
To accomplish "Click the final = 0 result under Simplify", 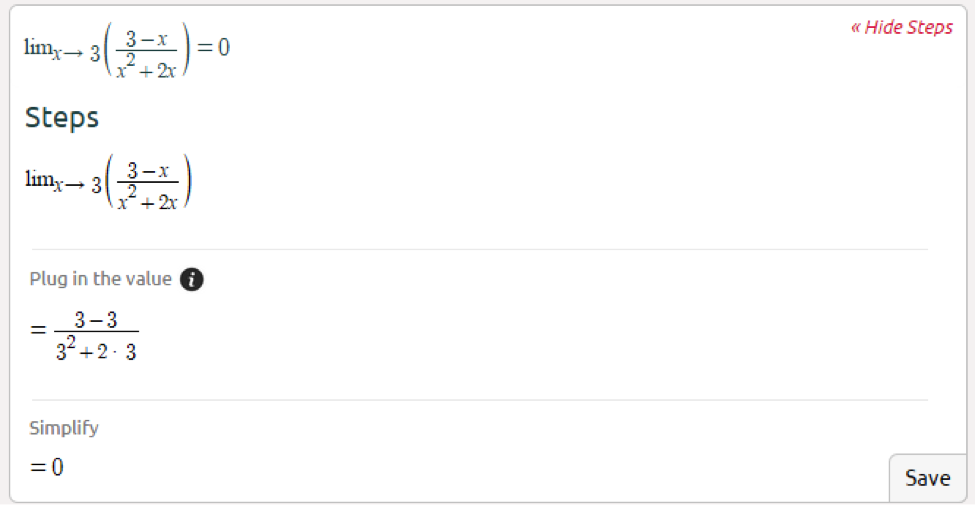I will 47,467.
